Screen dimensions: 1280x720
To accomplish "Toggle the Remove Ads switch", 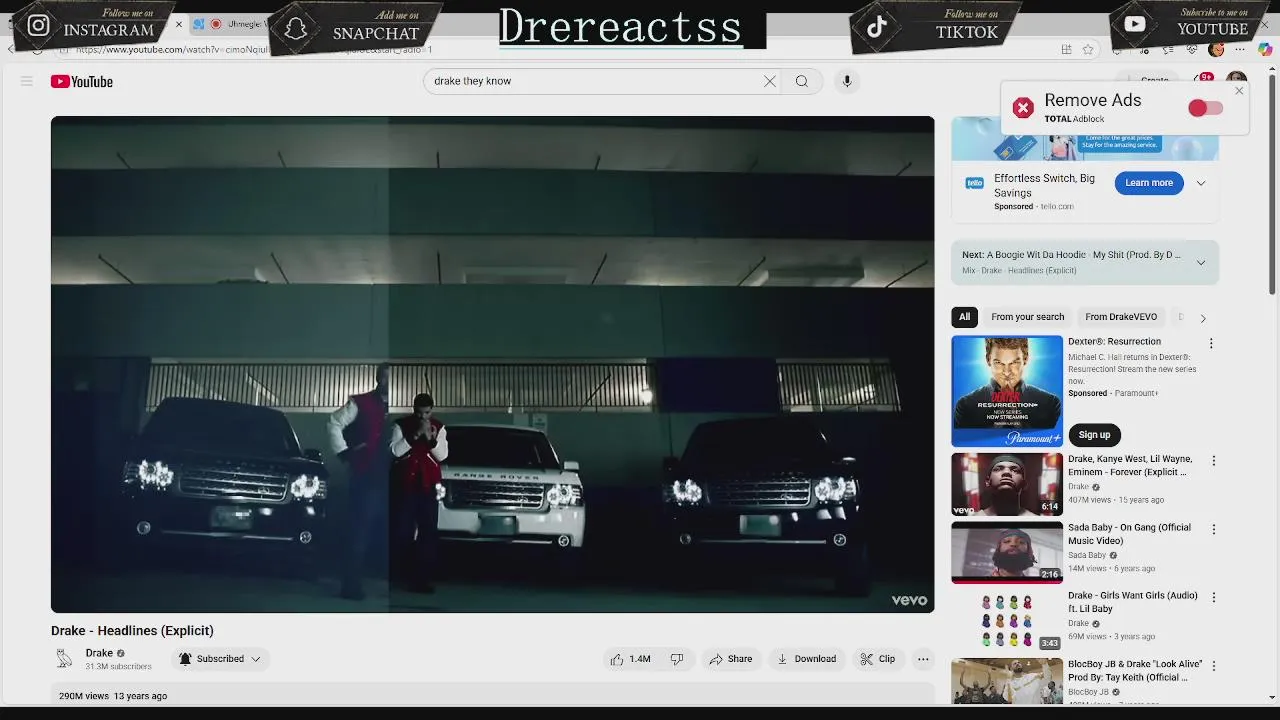I will coord(1205,108).
